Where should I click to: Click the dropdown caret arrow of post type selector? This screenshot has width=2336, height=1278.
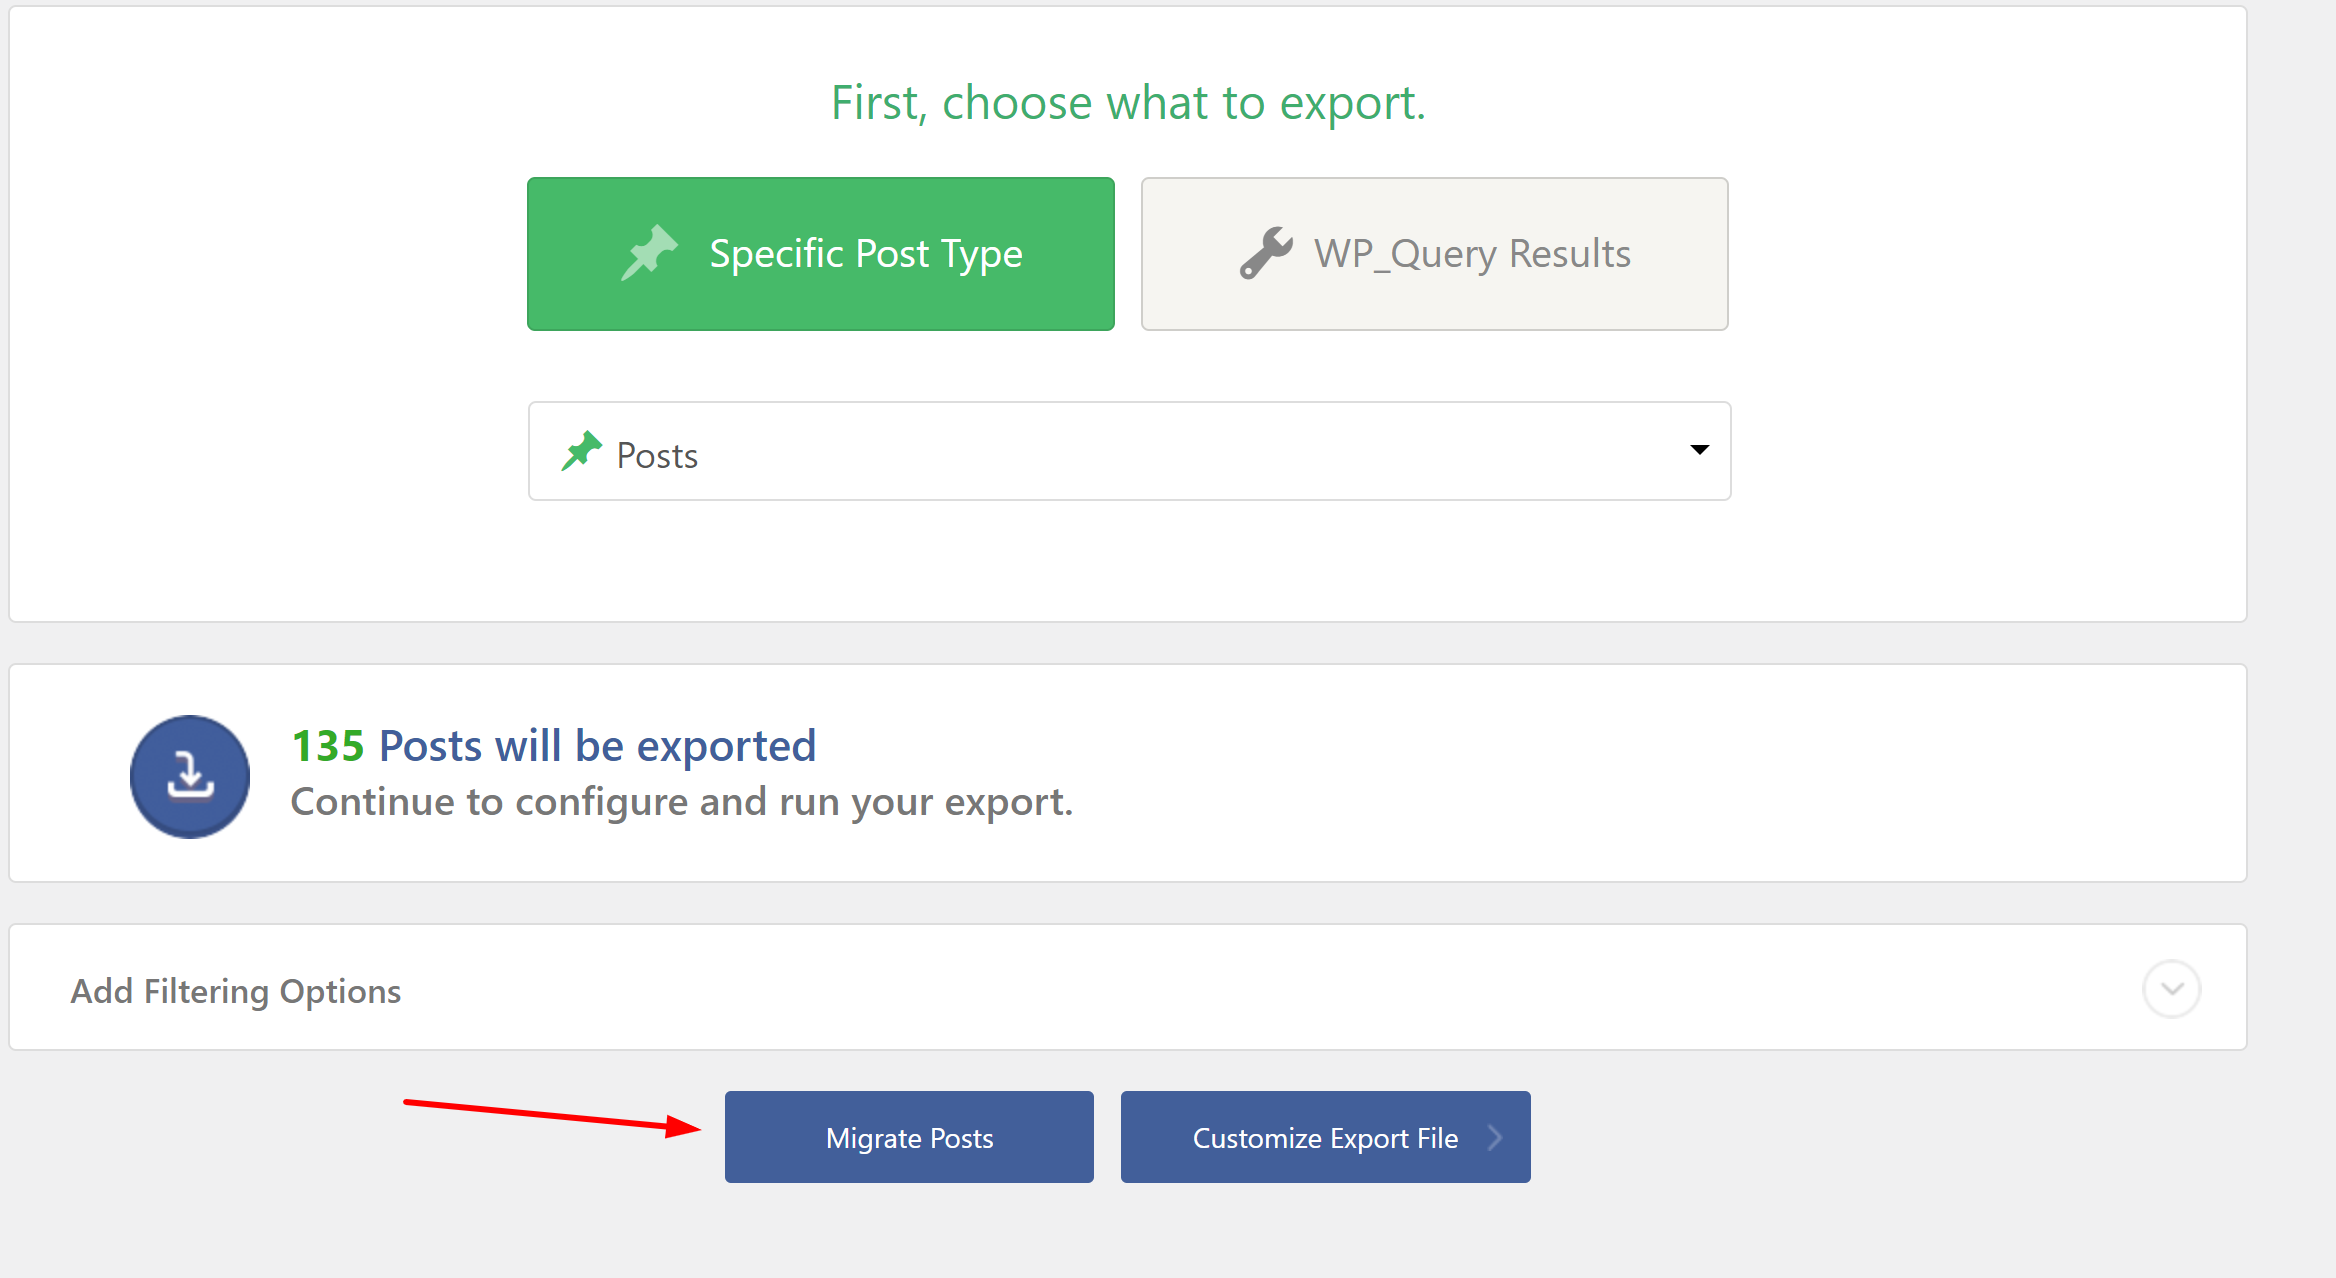(1699, 449)
